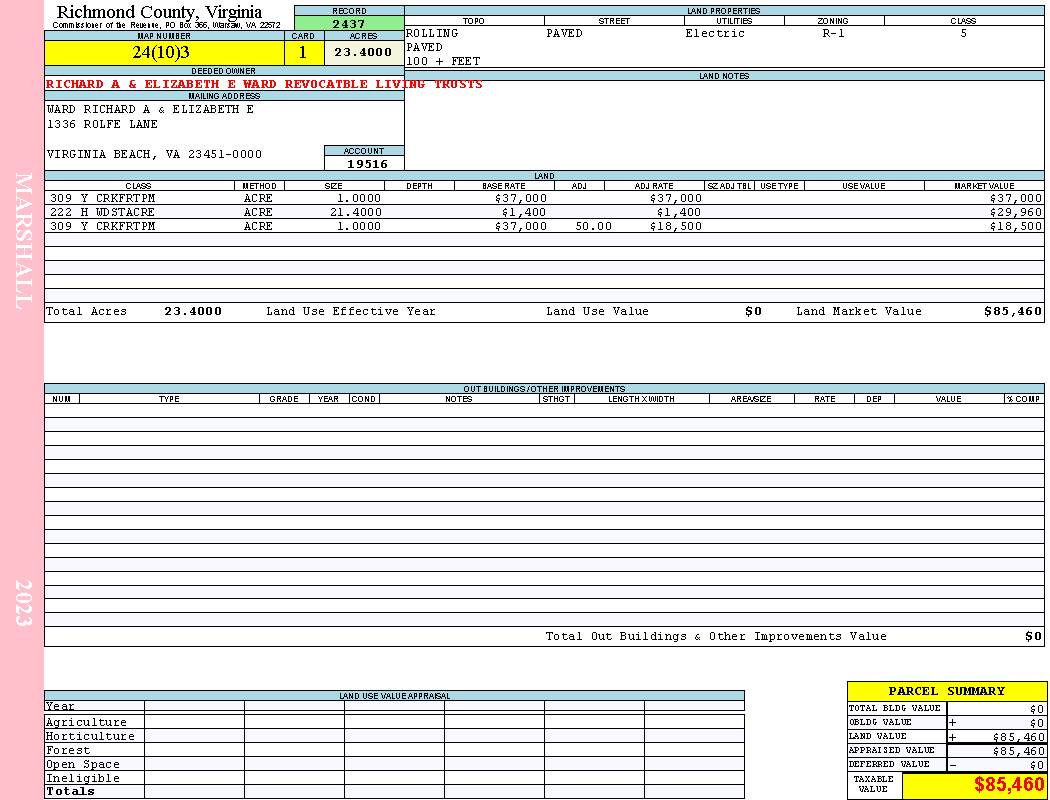The width and height of the screenshot is (1050, 800).
Task: Click the Agriculture row label
Action: coord(86,722)
